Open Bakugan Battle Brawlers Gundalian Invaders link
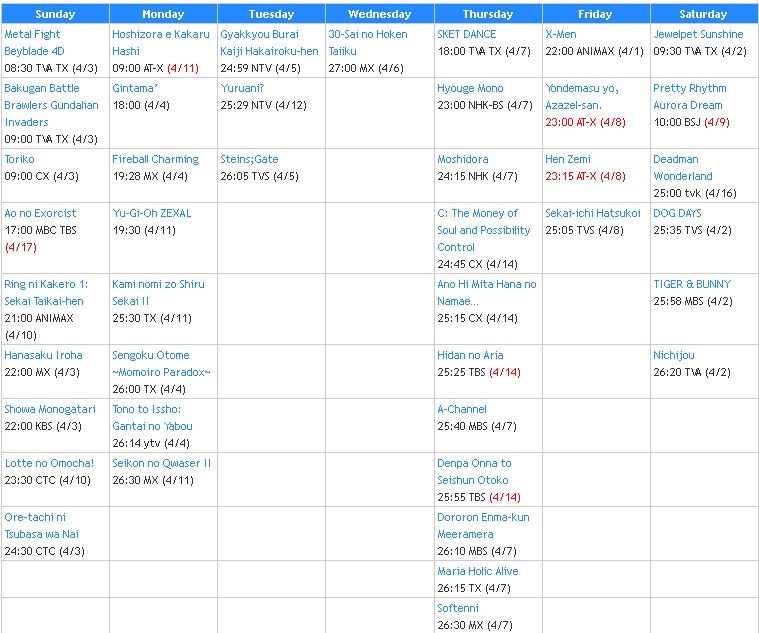 point(51,105)
